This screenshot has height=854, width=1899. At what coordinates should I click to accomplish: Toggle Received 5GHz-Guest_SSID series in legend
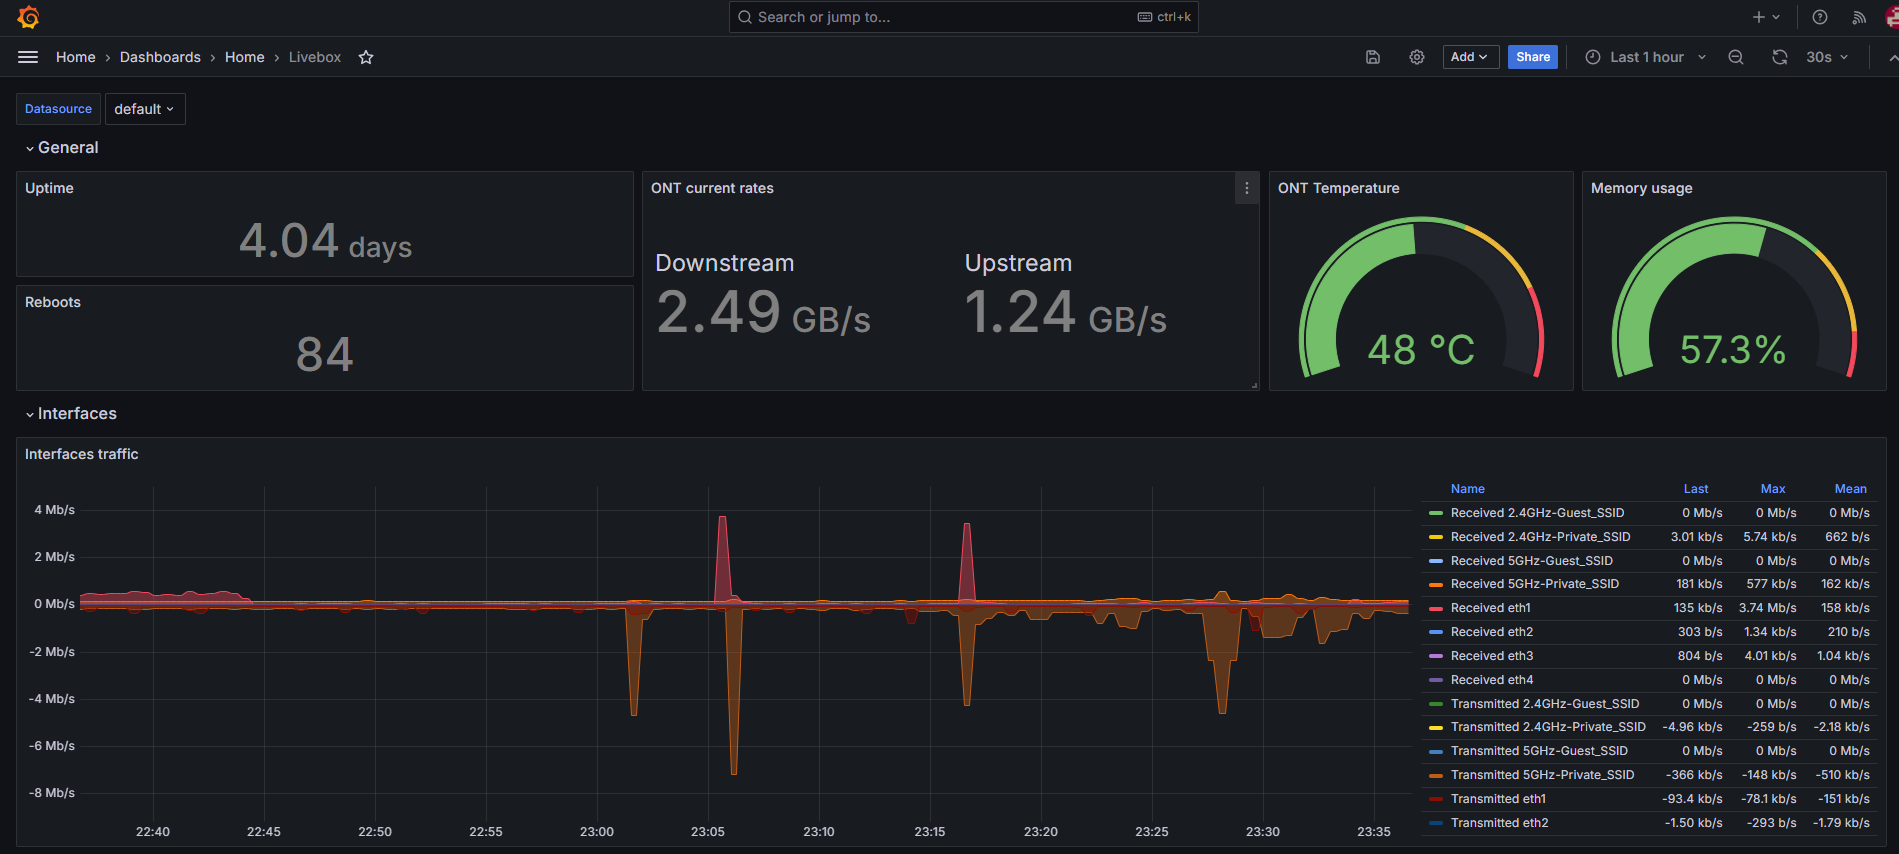[x=1531, y=561]
